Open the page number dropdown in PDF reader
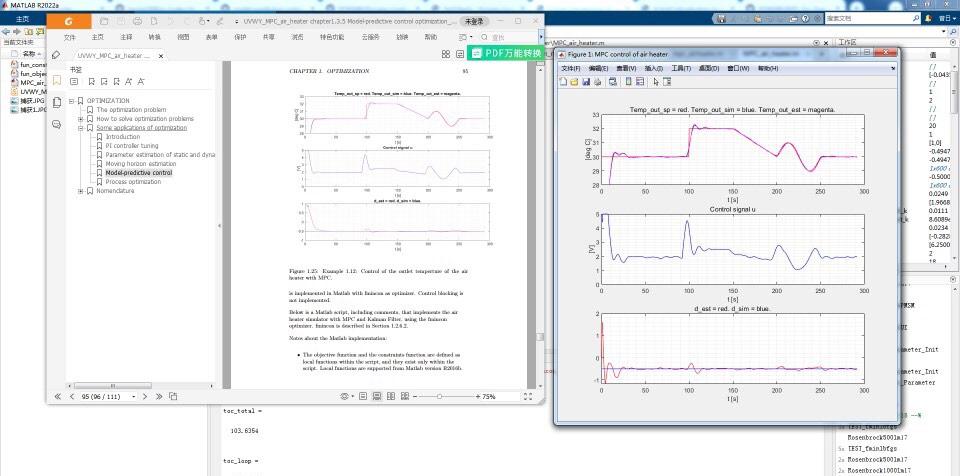Image resolution: width=960 pixels, height=476 pixels. click(x=134, y=397)
